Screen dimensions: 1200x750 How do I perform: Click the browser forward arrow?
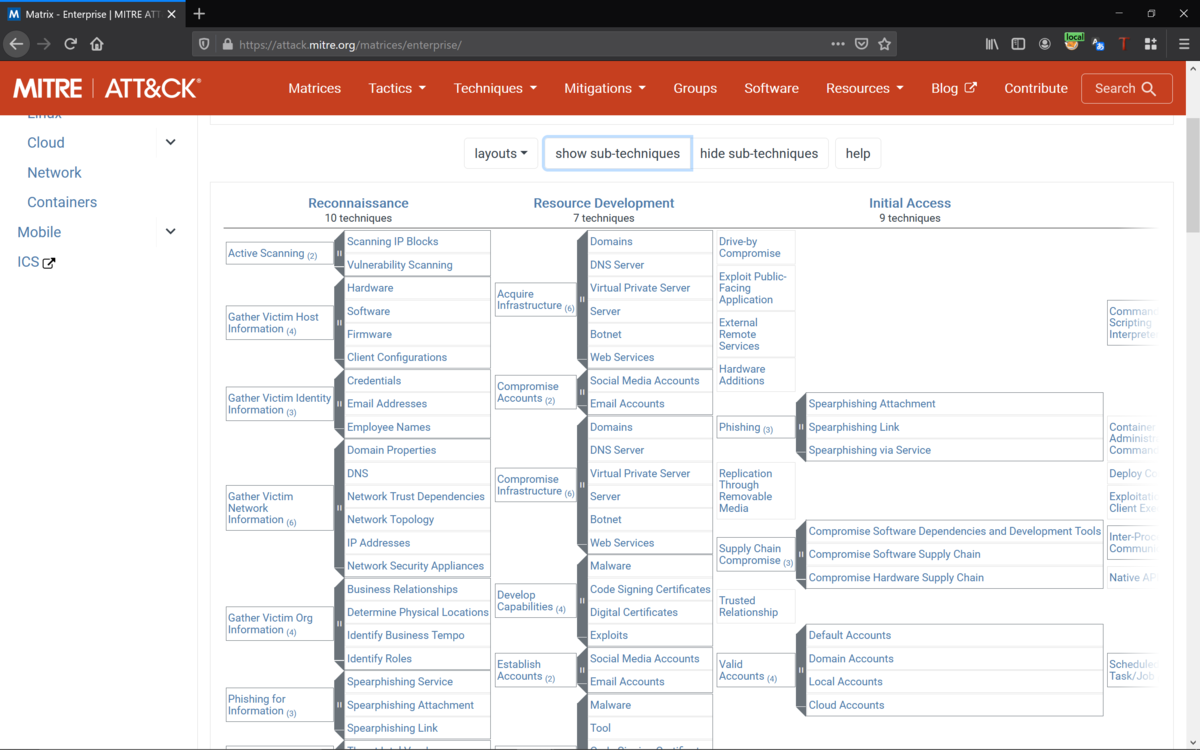click(43, 44)
